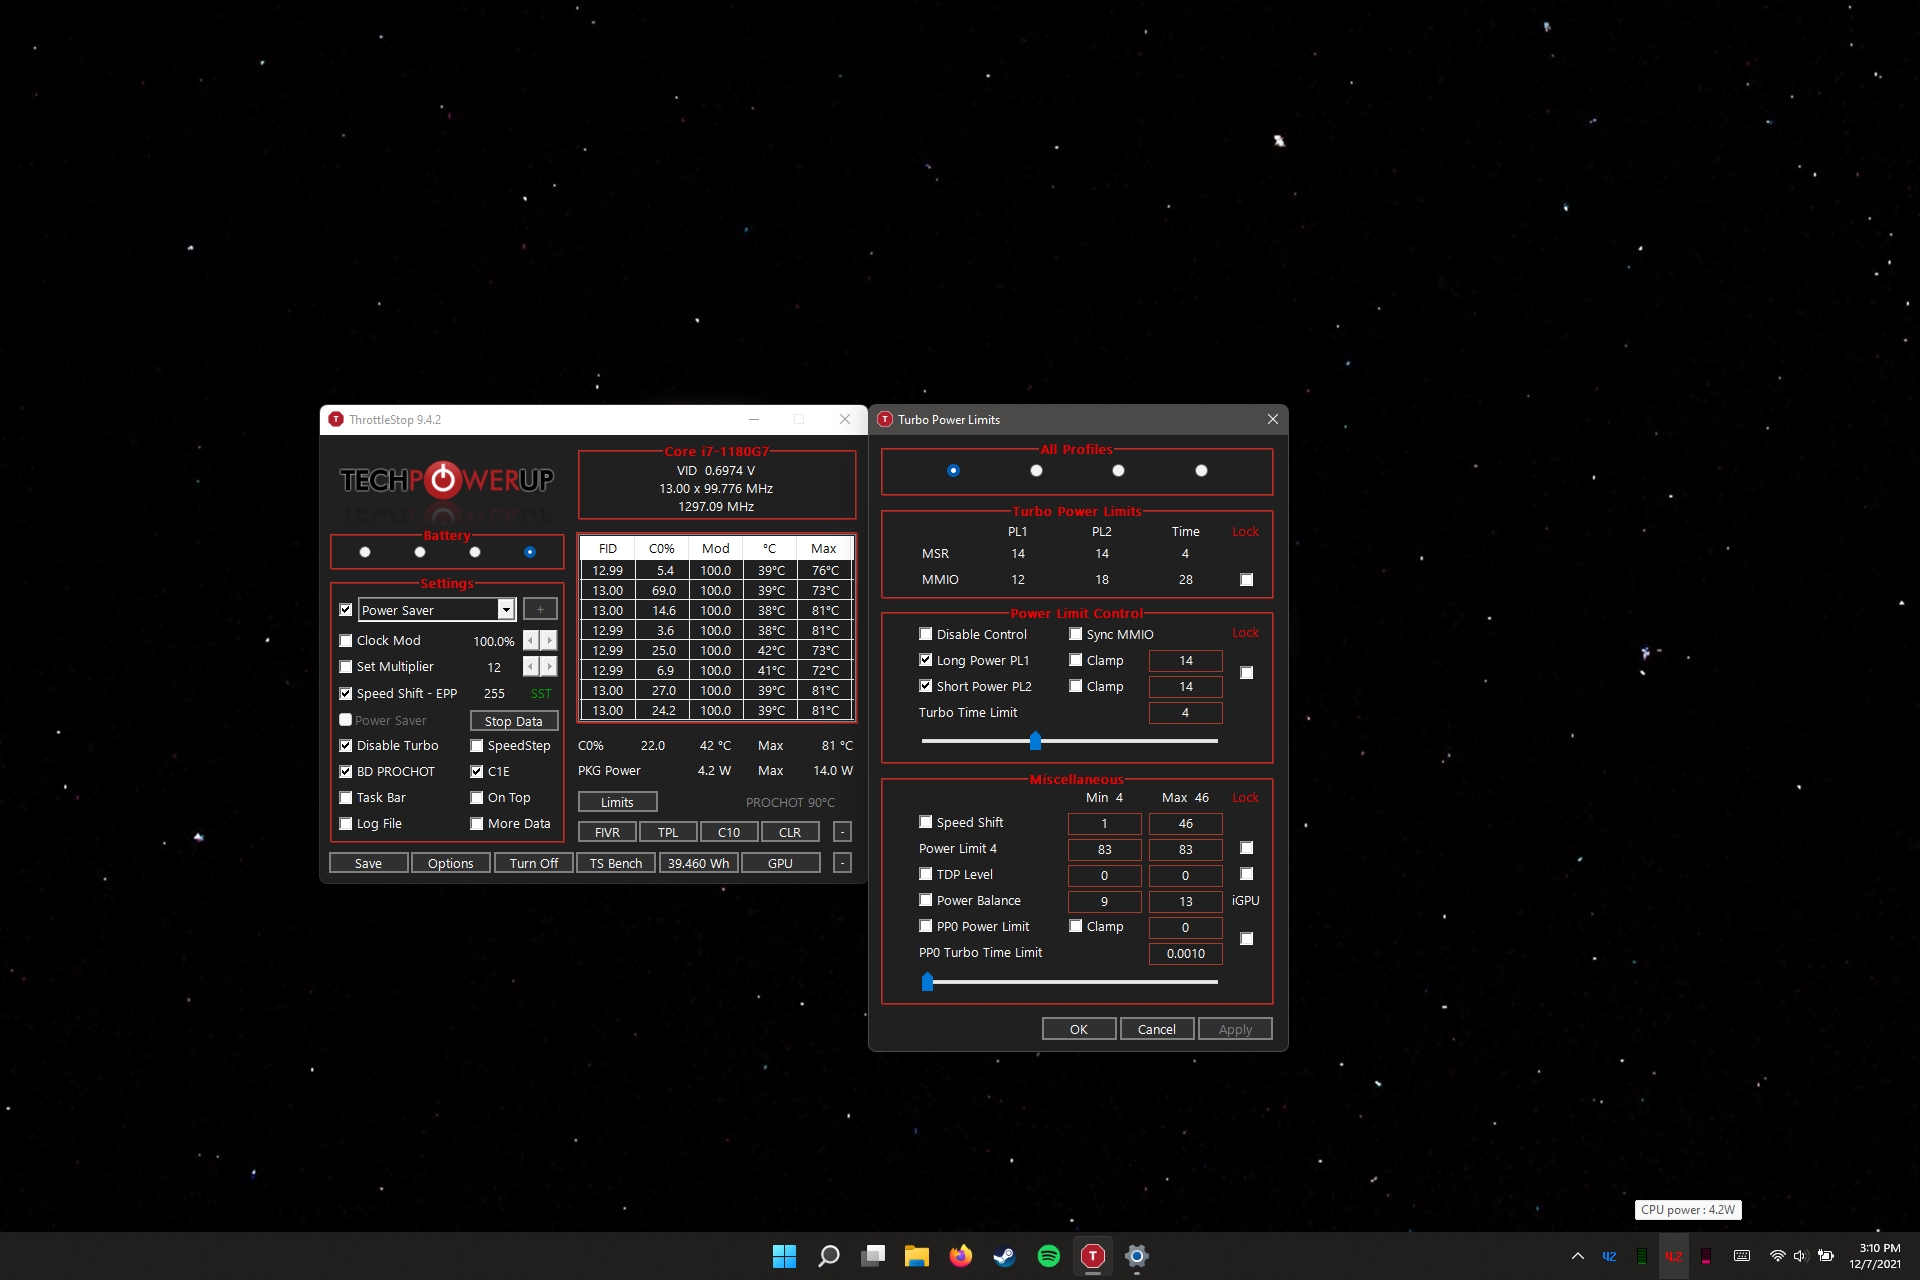1920x1280 pixels.
Task: Open Steam from the taskbar
Action: (1004, 1256)
